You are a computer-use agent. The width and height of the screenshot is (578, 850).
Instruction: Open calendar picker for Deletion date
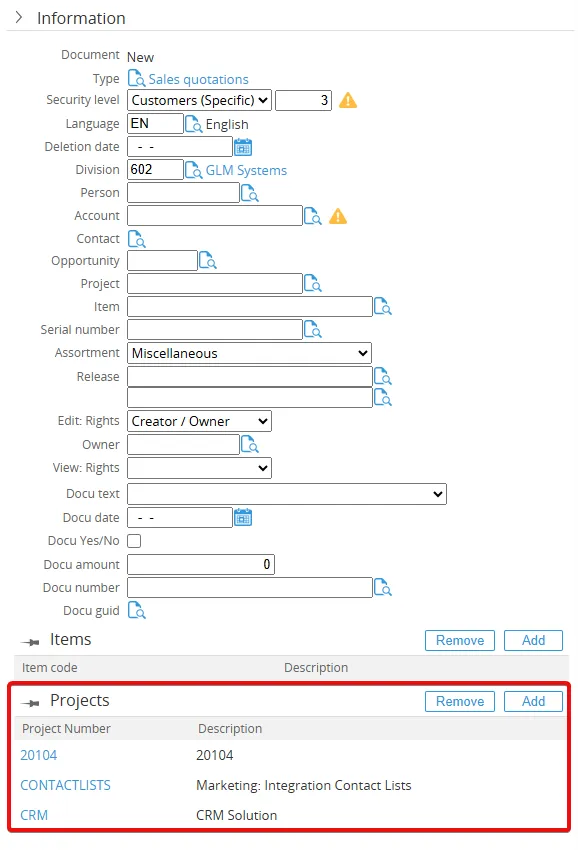(x=243, y=147)
